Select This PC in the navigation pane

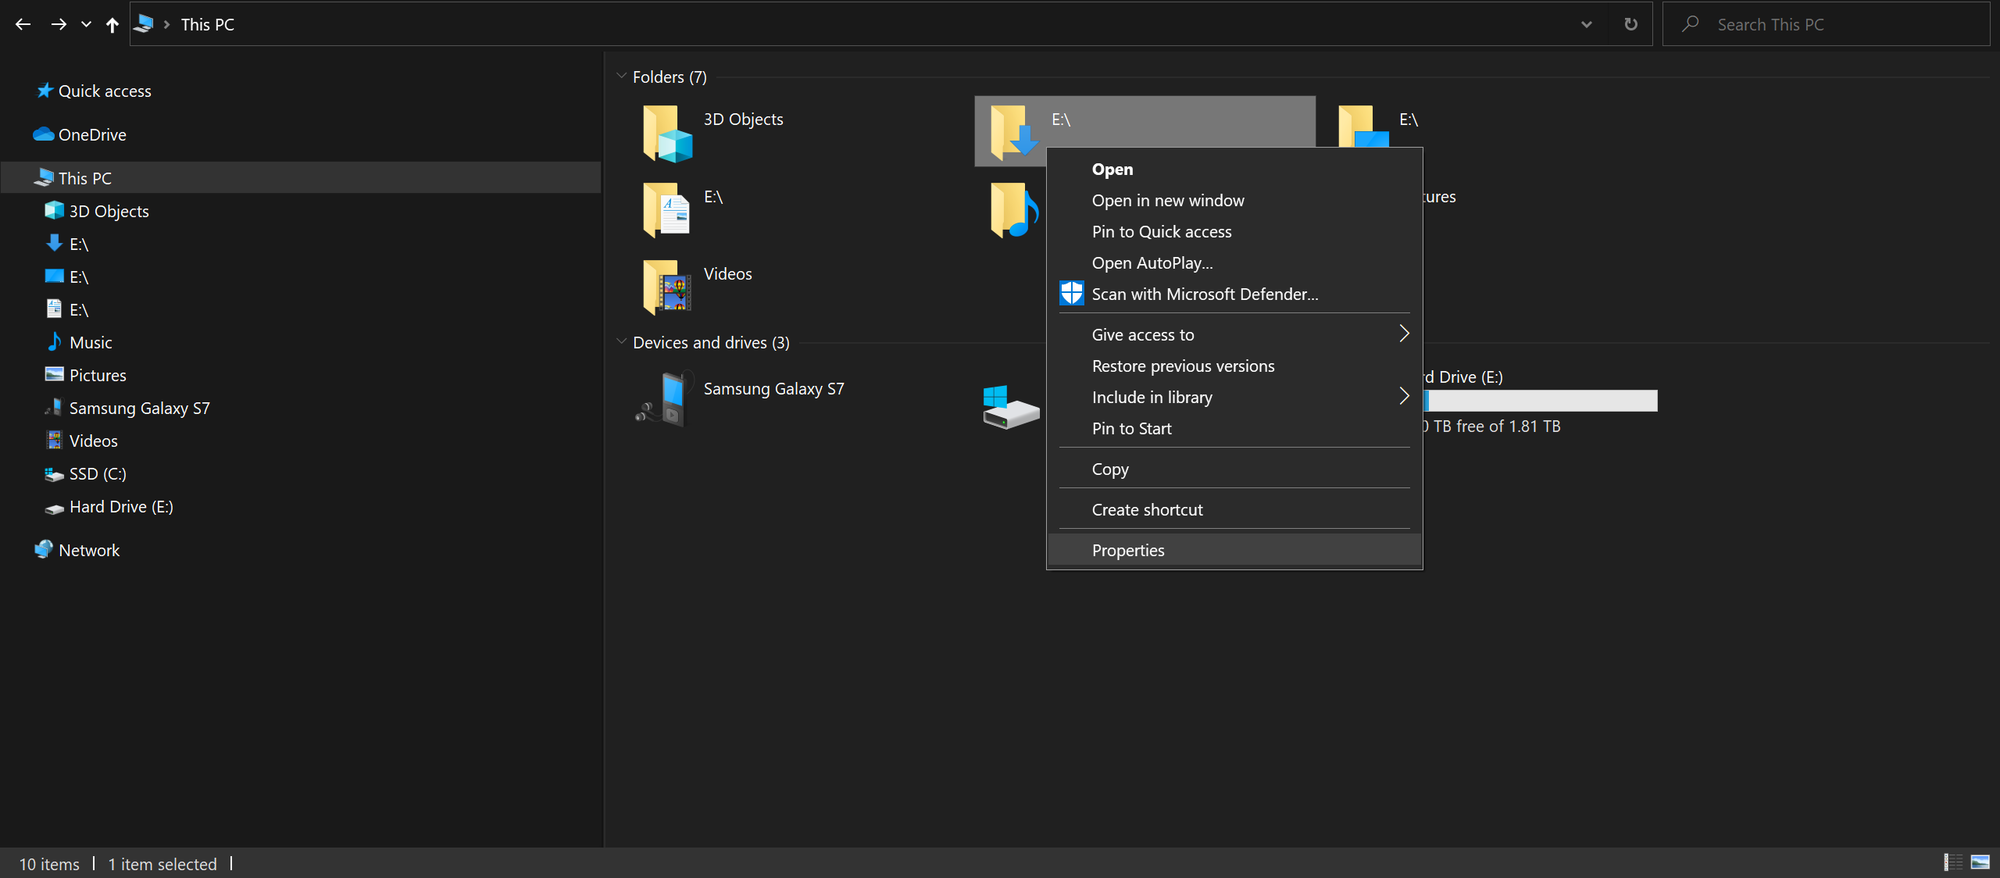(x=301, y=178)
